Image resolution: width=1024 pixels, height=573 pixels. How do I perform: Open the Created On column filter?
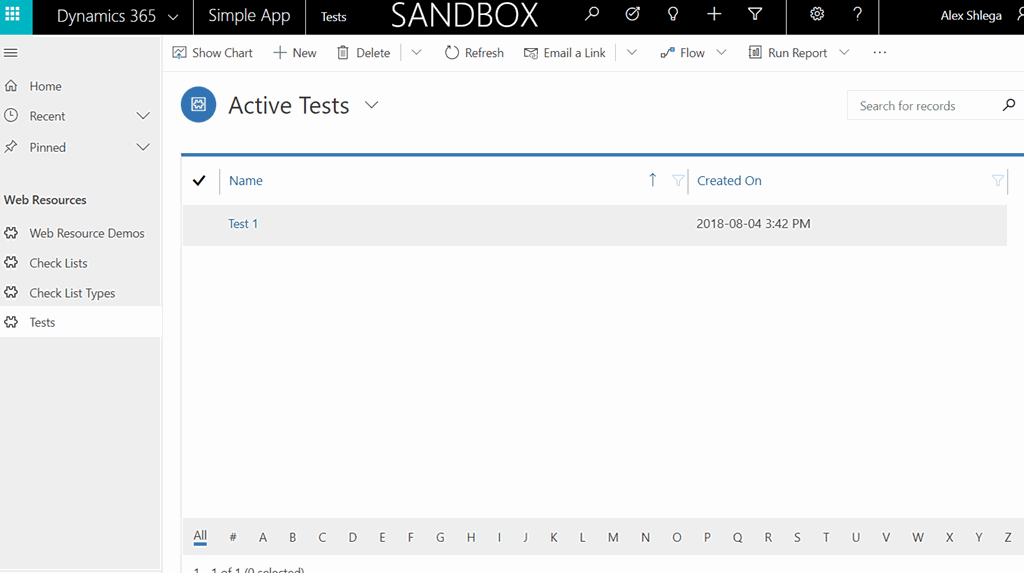click(997, 181)
